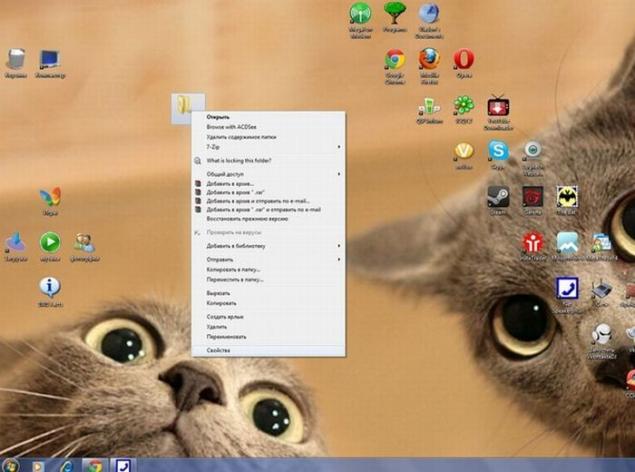Click What is locking this folder?
The image size is (635, 472).
pyautogui.click(x=268, y=161)
